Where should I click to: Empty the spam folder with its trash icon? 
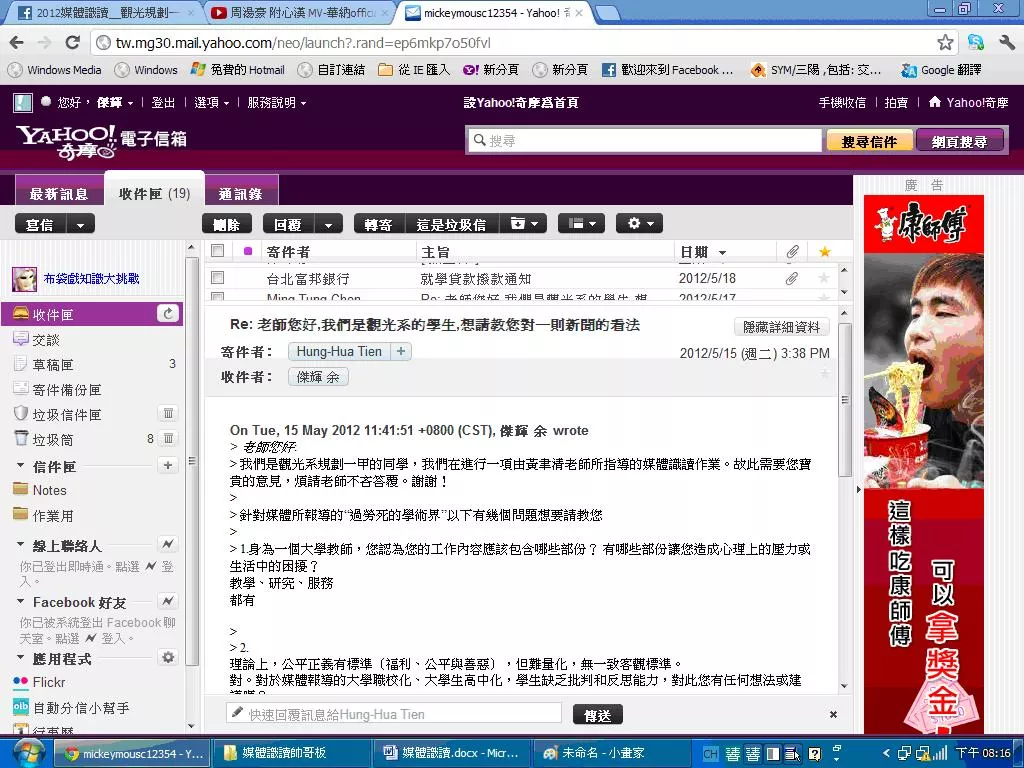point(168,413)
